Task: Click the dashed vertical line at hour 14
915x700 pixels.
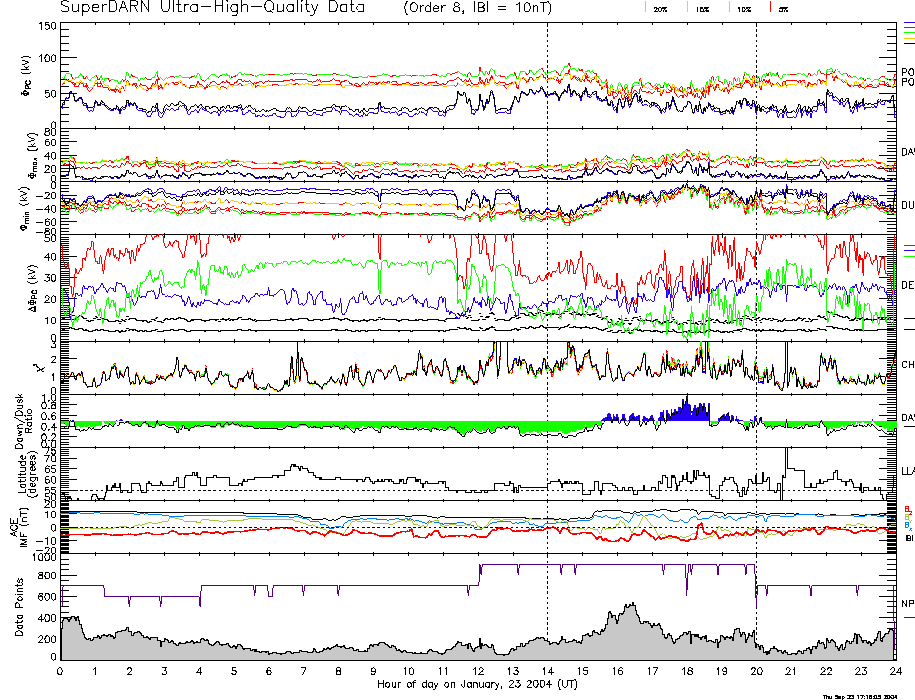Action: [547, 300]
